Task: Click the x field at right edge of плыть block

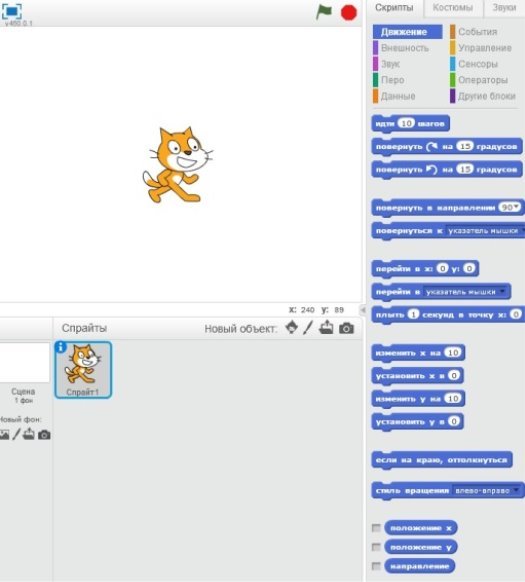Action: coord(516,314)
